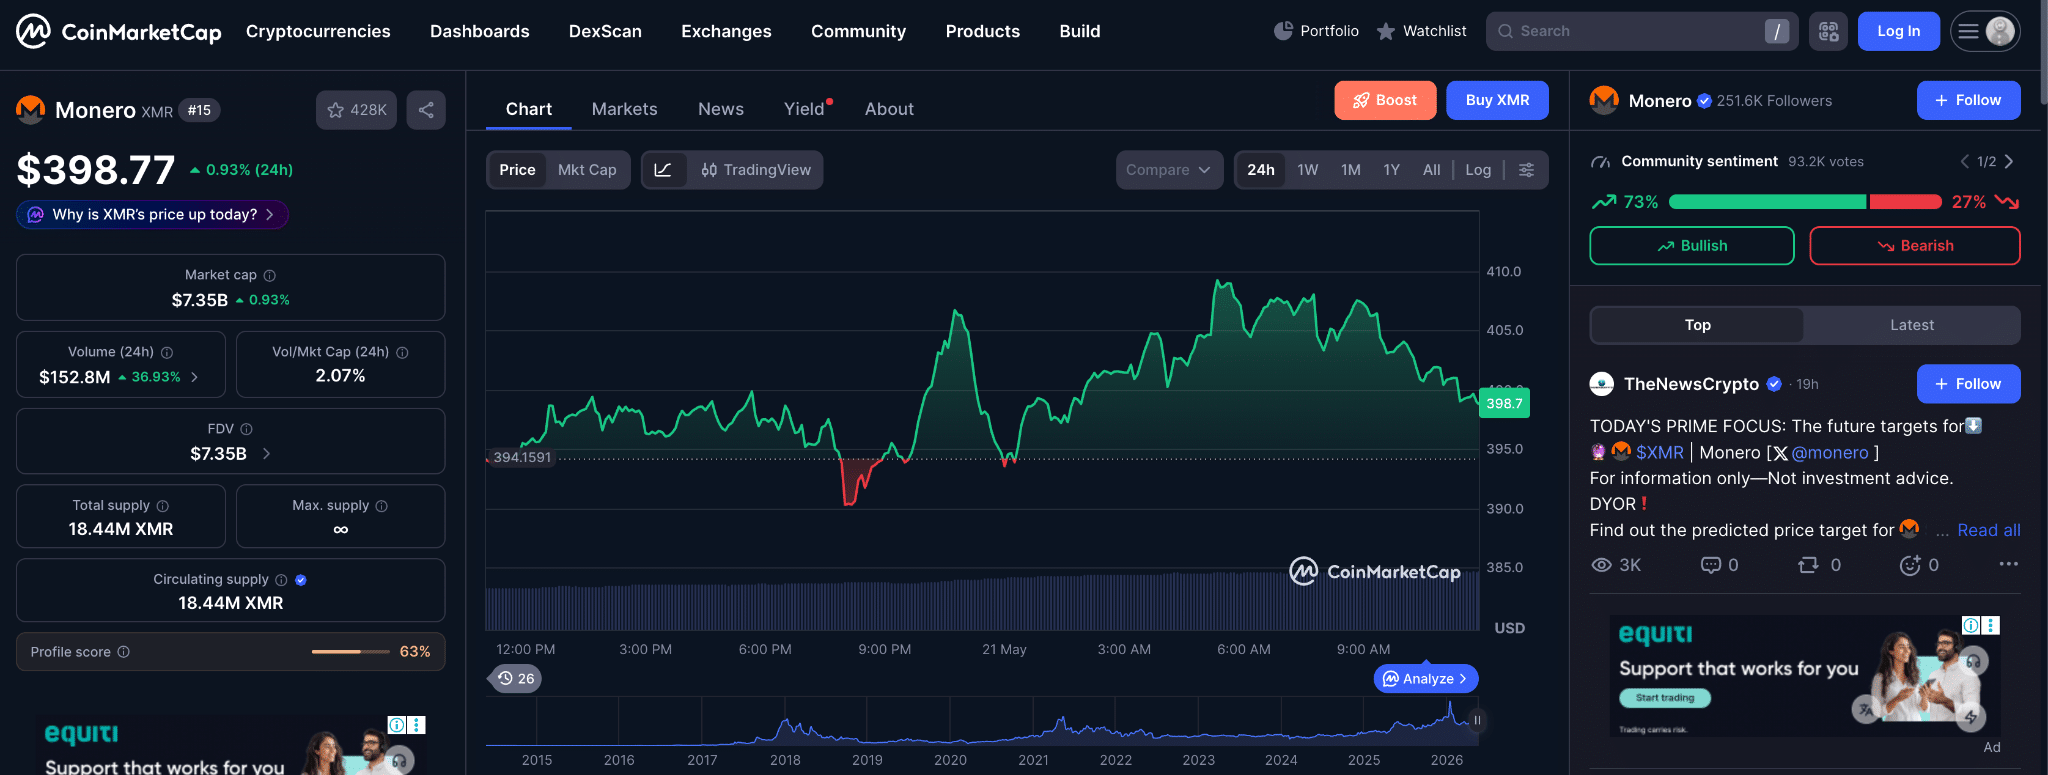Open the Cryptocurrencies menu
Image resolution: width=2048 pixels, height=775 pixels.
pos(318,31)
